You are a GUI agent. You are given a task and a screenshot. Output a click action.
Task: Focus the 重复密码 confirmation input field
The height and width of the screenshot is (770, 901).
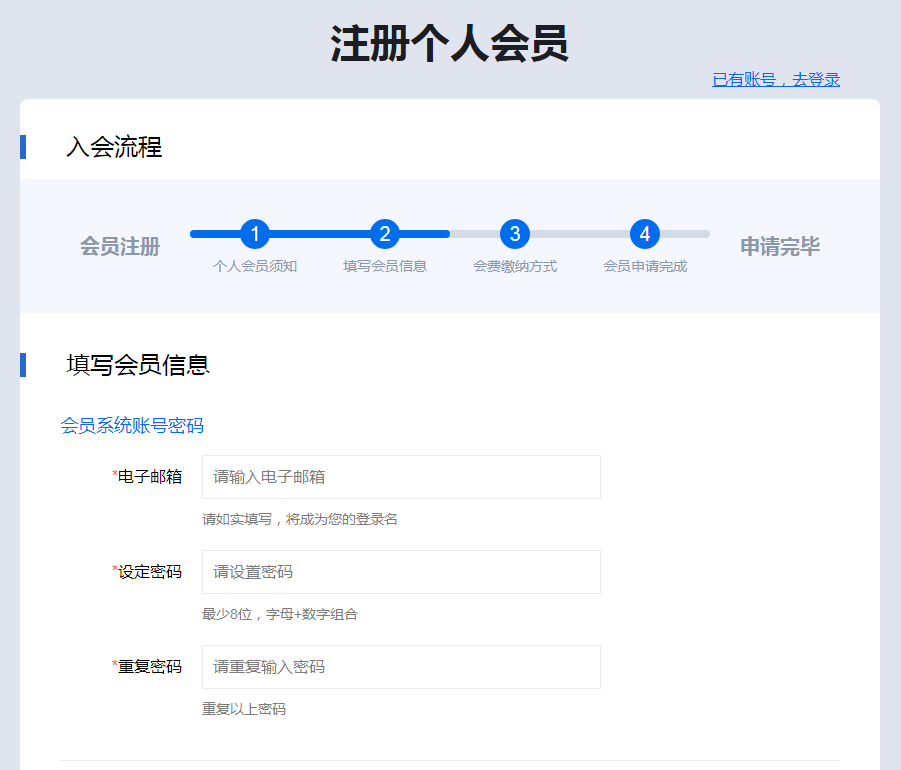tap(400, 666)
